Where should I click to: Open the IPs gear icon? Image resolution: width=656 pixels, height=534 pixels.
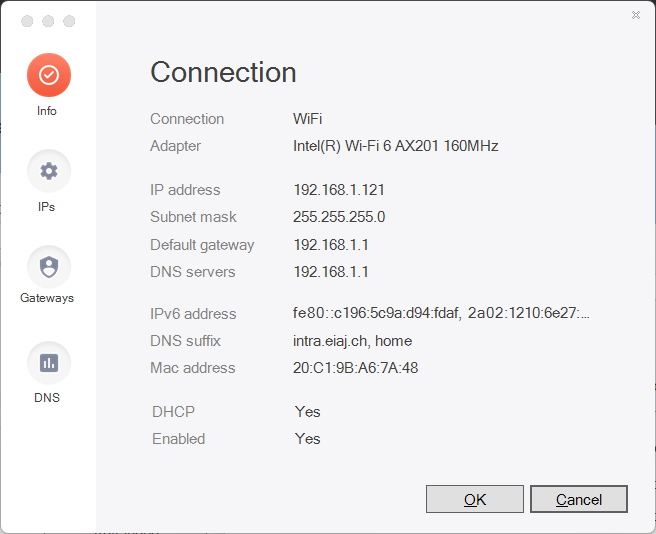pyautogui.click(x=48, y=171)
